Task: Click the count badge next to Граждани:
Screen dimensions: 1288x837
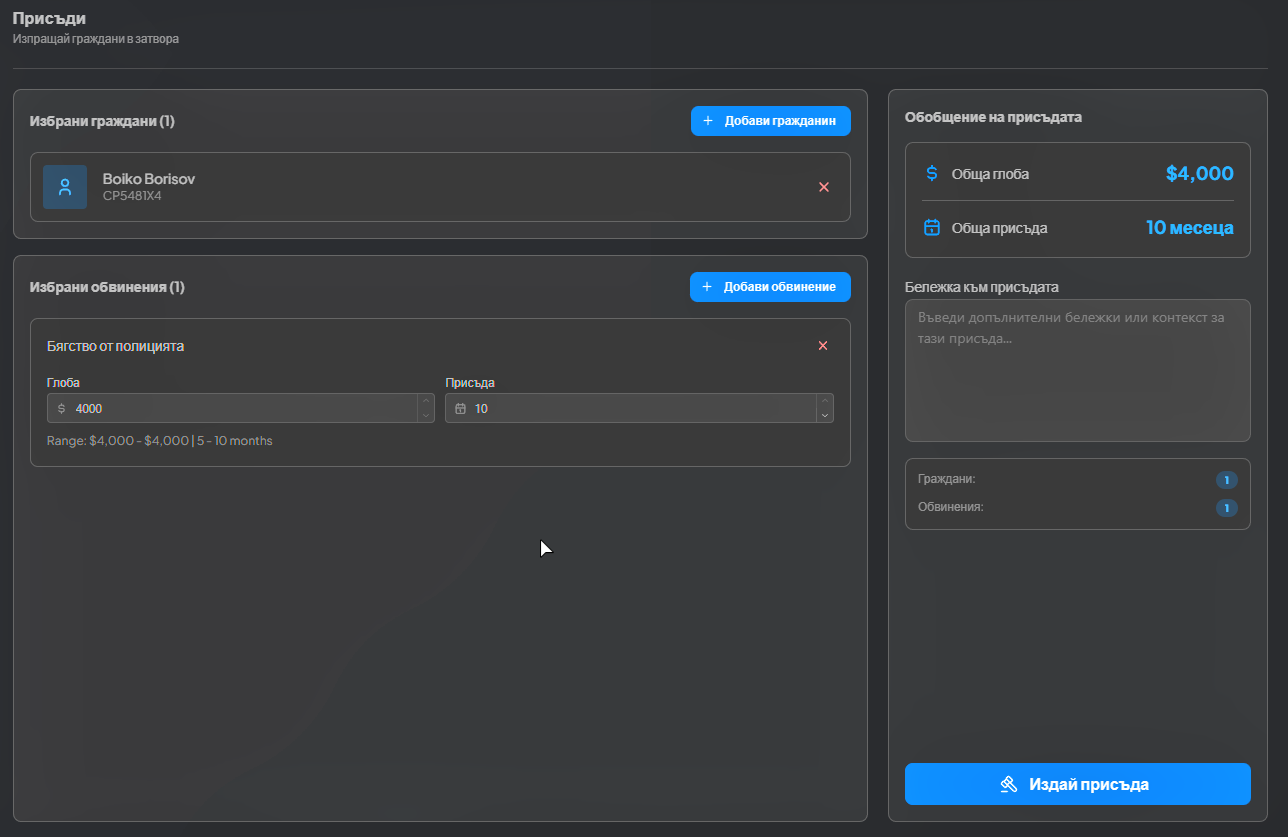Action: (1227, 480)
